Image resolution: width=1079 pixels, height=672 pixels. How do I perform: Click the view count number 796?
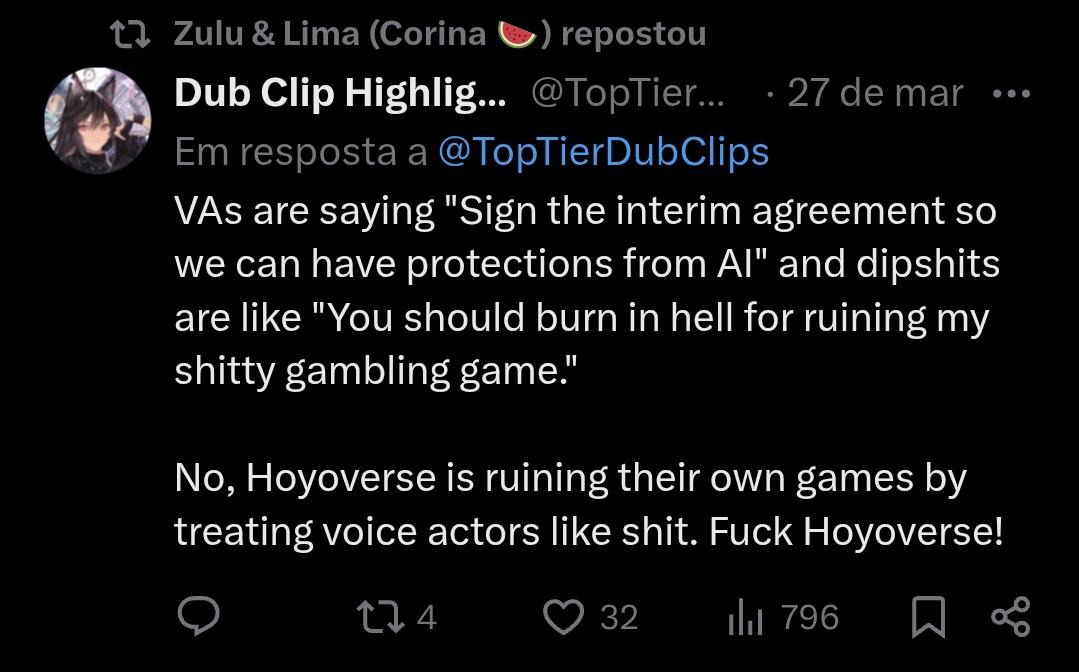[810, 617]
